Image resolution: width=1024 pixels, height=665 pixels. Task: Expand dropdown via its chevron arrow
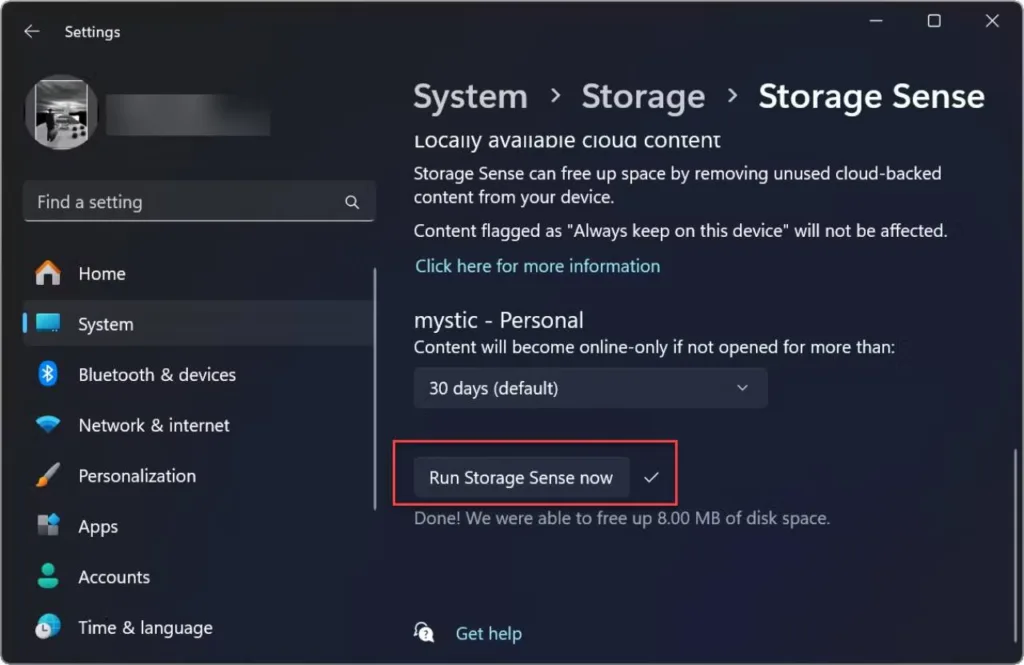tap(742, 388)
